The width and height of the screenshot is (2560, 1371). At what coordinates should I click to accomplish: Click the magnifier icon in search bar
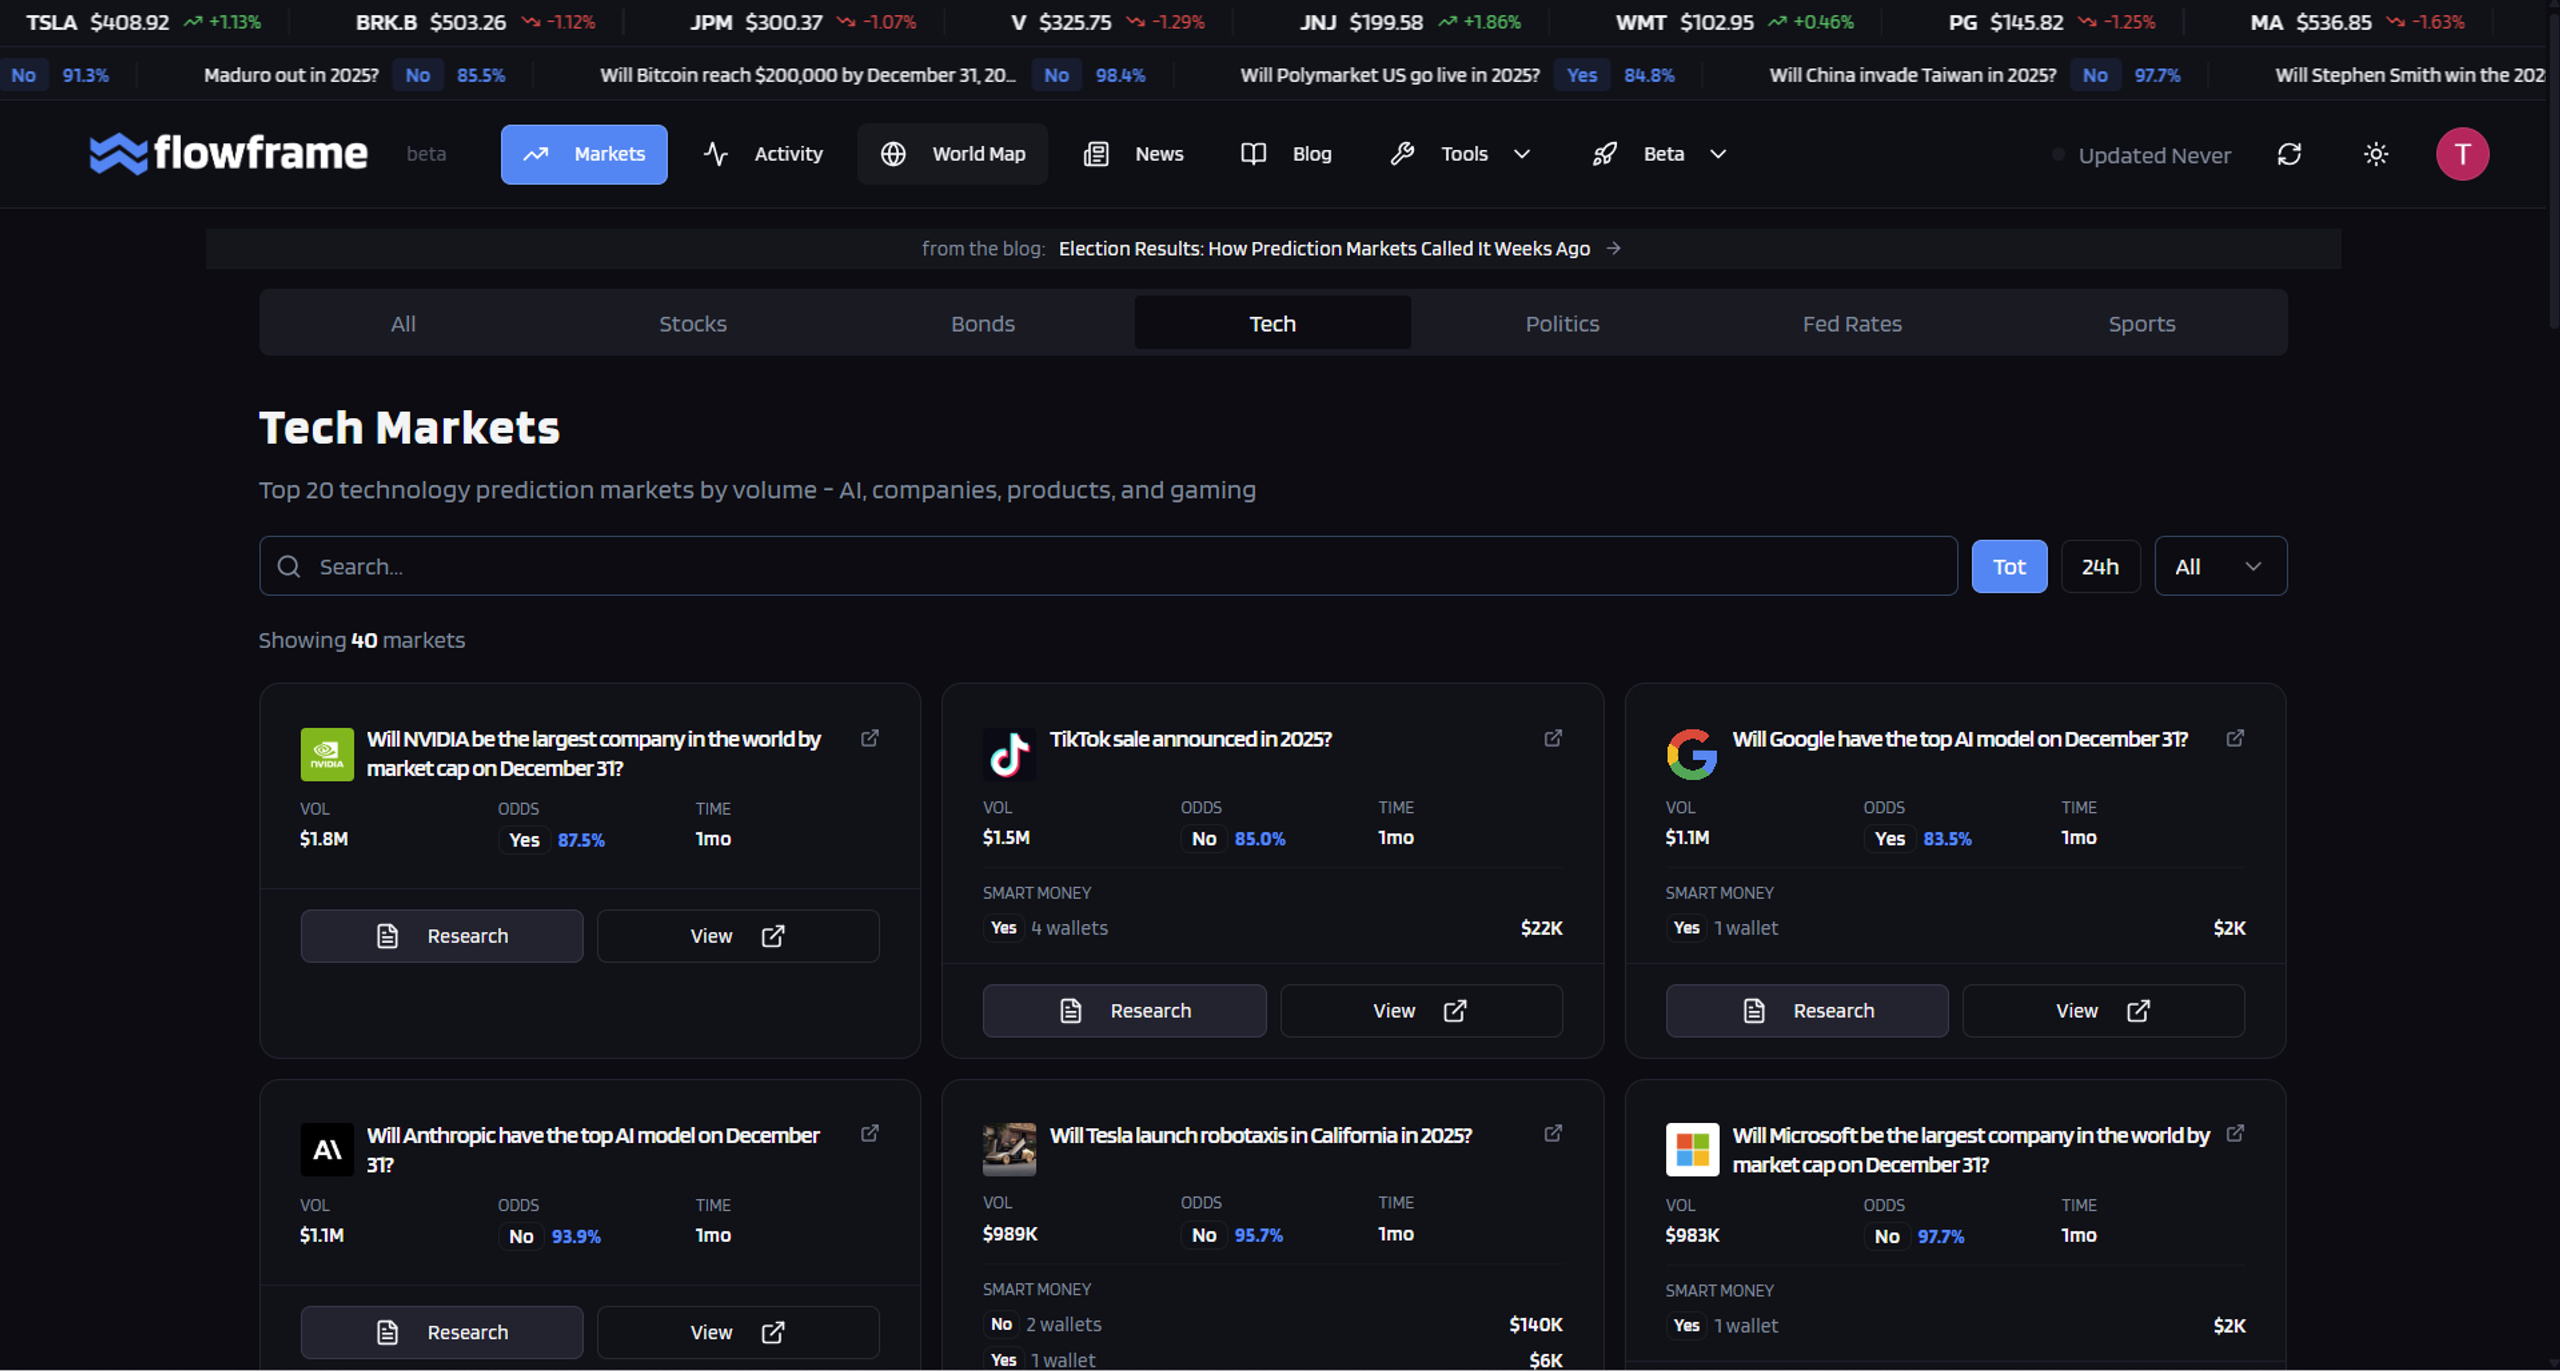pos(289,567)
